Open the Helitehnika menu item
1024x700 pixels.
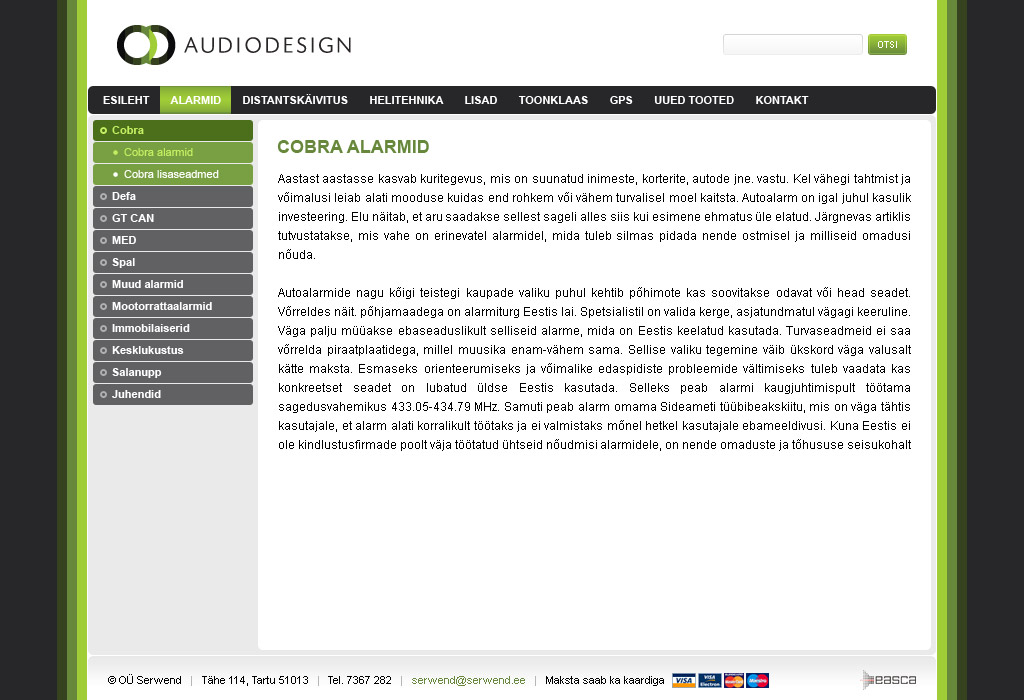click(406, 100)
